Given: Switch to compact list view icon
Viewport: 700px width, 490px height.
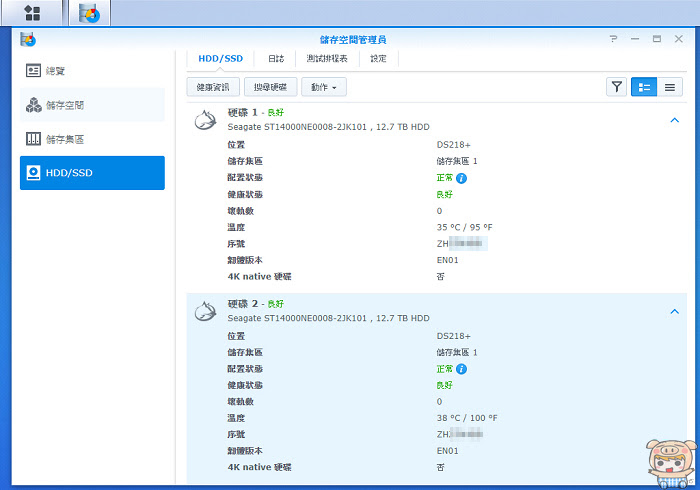Looking at the screenshot, I should tap(670, 87).
